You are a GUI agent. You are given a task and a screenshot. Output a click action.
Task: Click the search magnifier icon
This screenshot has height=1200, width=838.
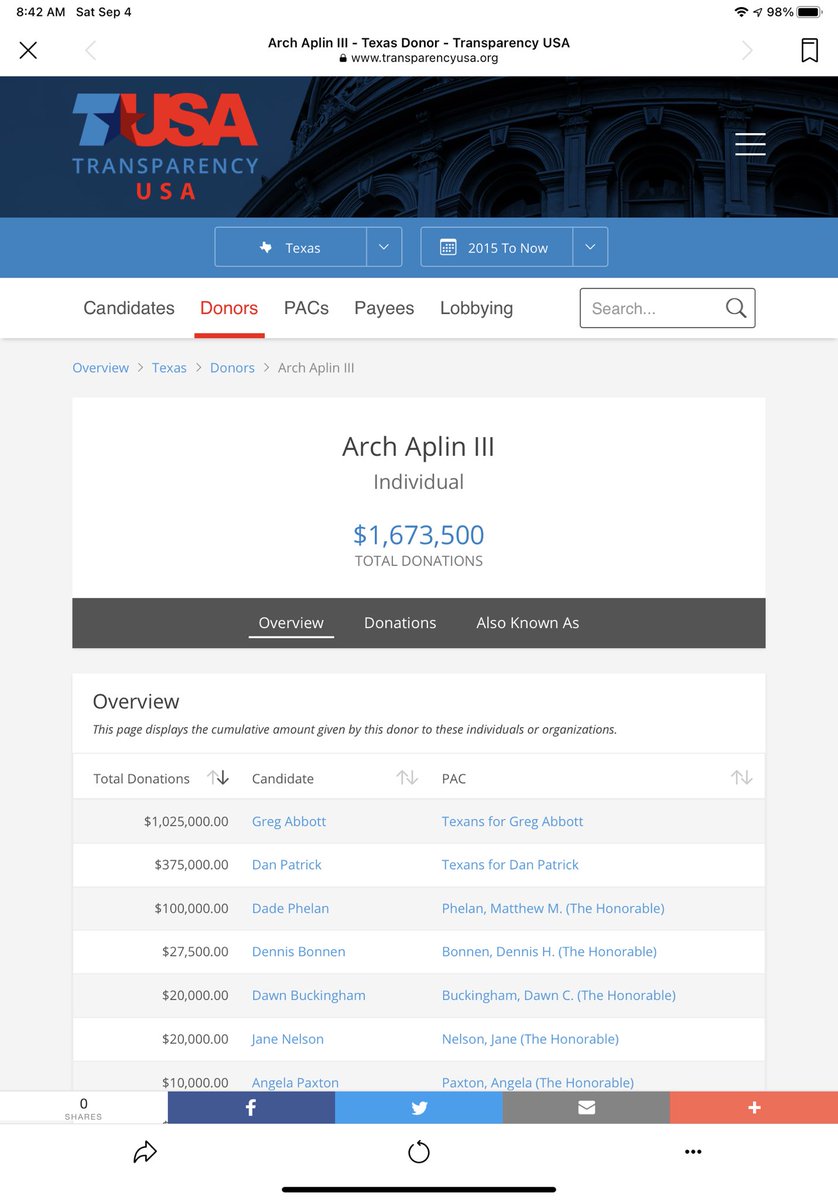point(736,308)
